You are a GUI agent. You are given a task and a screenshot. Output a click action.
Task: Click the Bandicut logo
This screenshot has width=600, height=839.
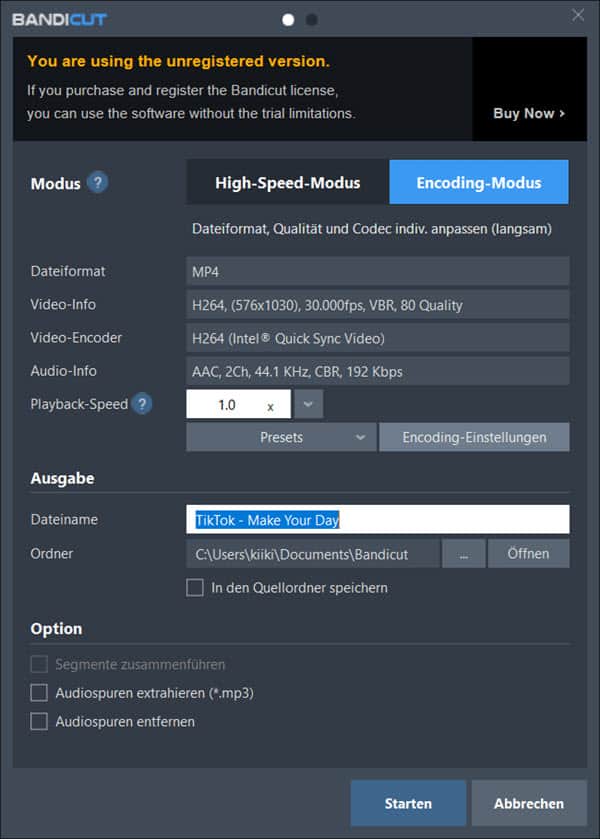click(x=59, y=20)
